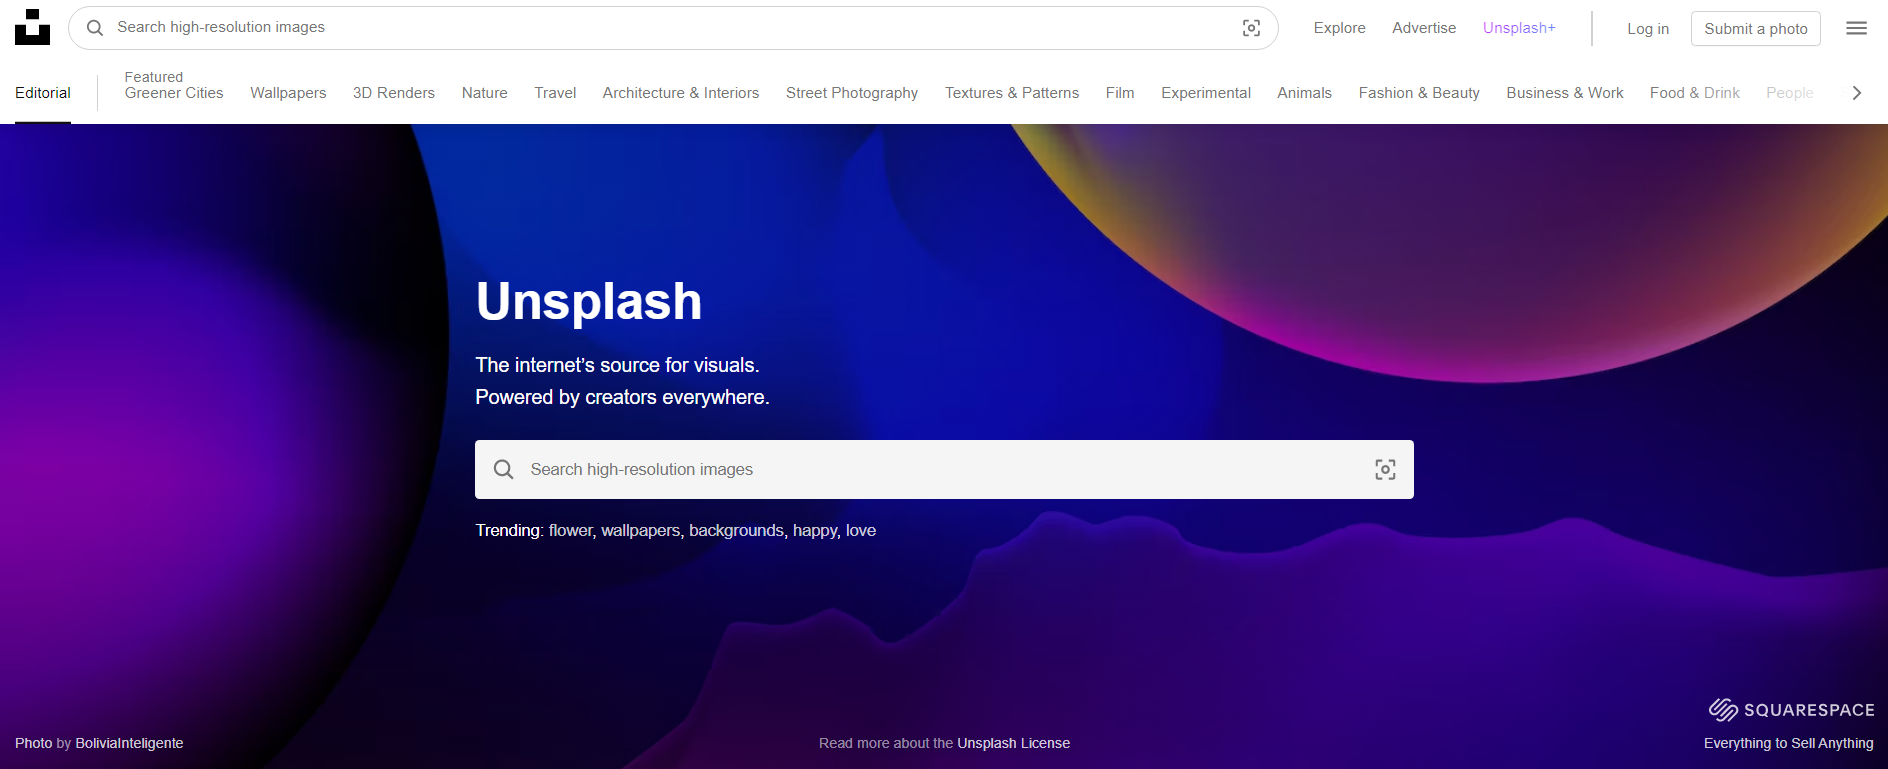This screenshot has width=1888, height=769.
Task: Click the magnifier icon in top search bar
Action: pyautogui.click(x=95, y=28)
